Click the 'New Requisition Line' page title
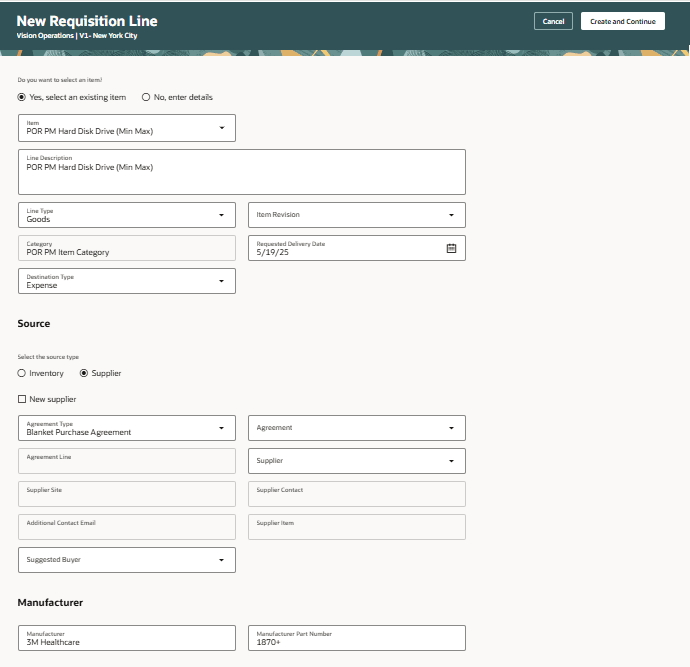Screen dimensions: 690x667 (x=87, y=21)
